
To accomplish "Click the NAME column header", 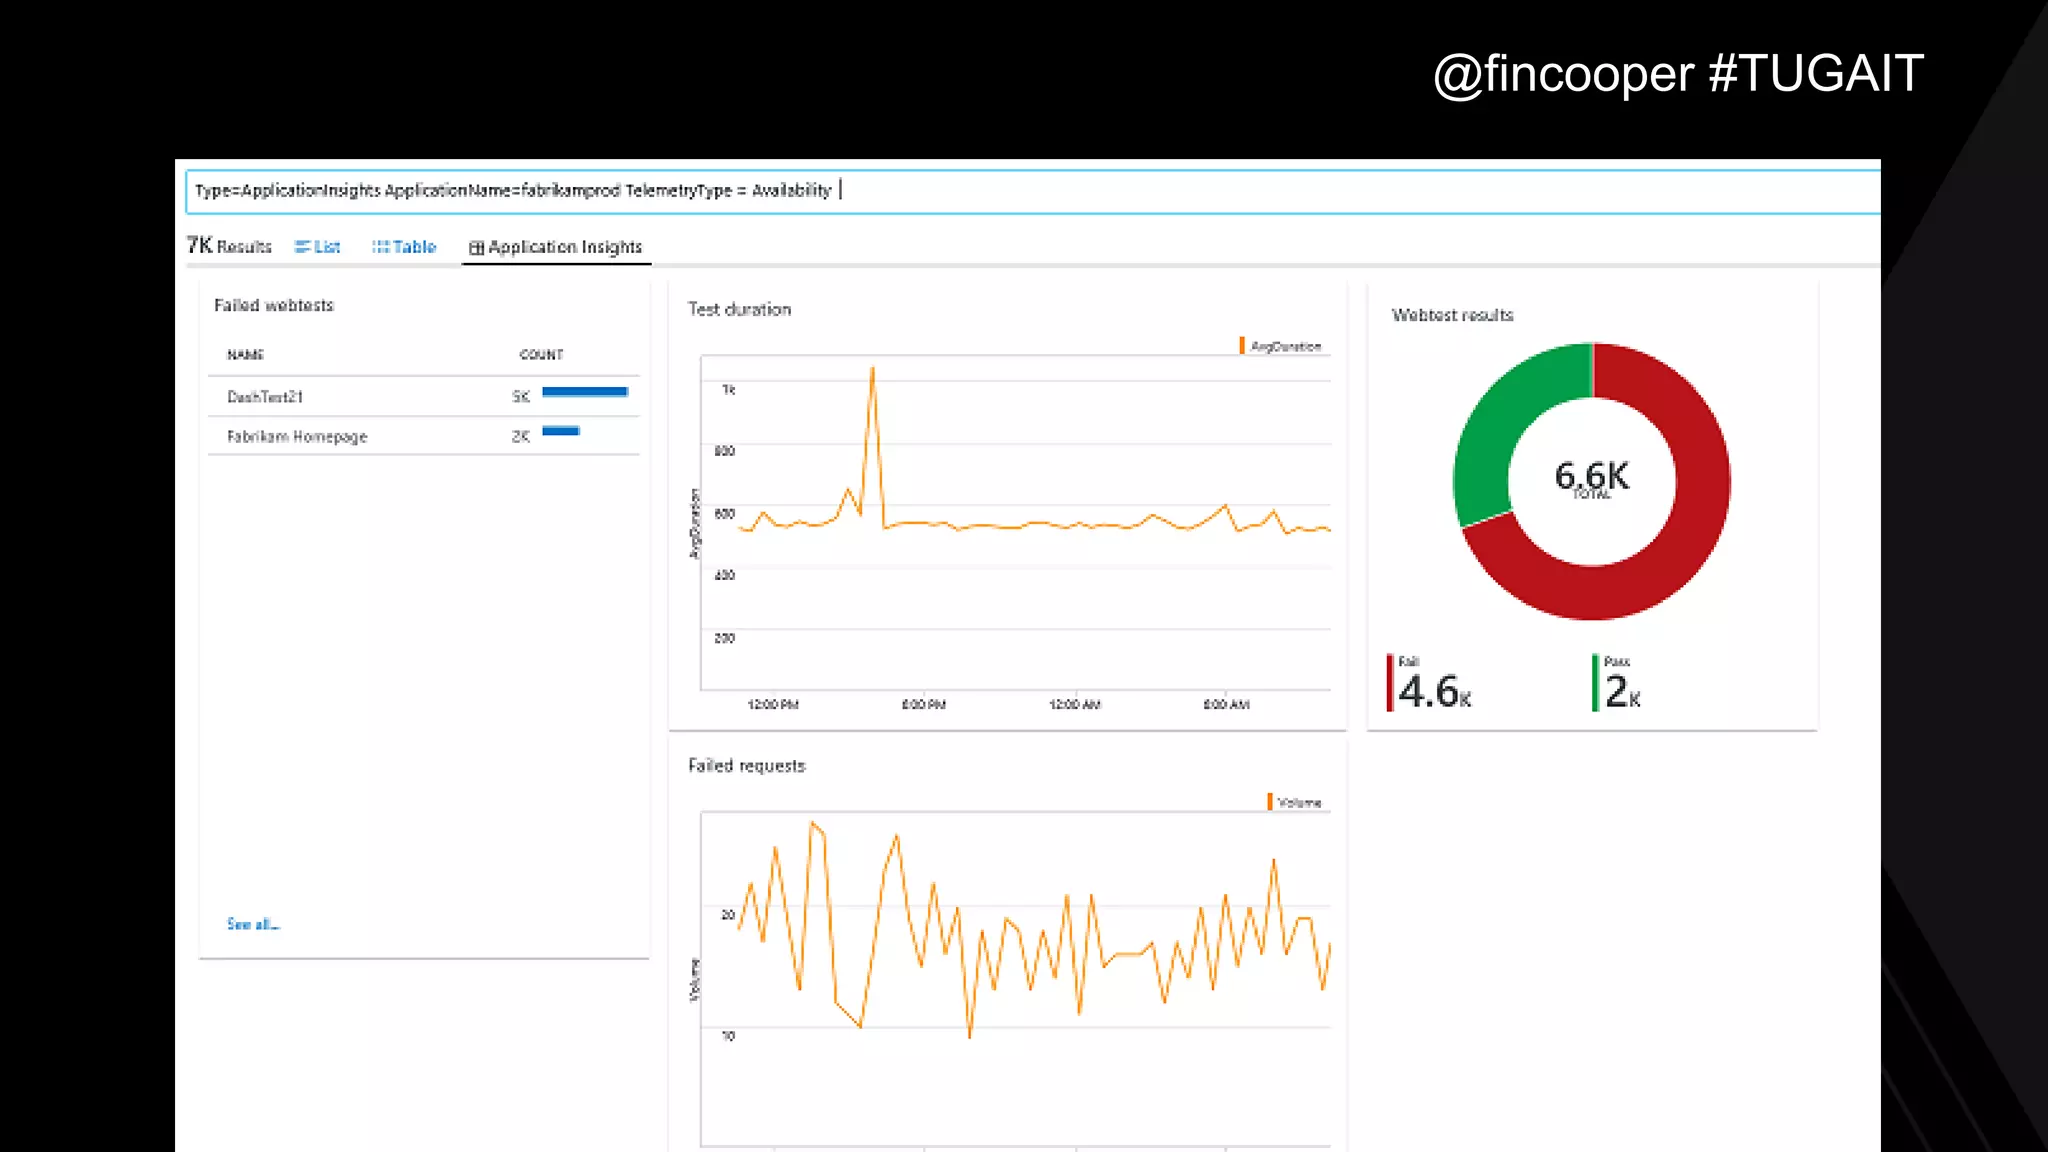I will click(245, 355).
